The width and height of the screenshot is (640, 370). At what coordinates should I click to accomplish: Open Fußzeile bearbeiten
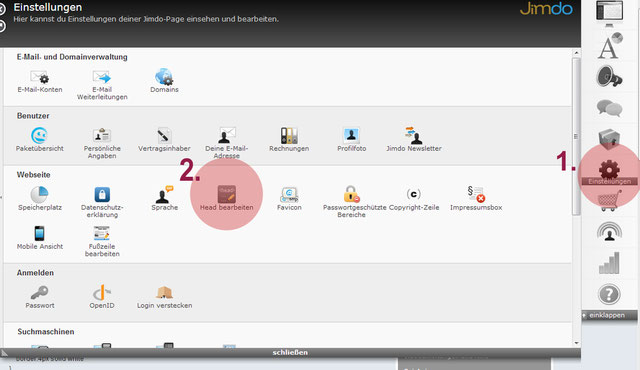point(102,241)
